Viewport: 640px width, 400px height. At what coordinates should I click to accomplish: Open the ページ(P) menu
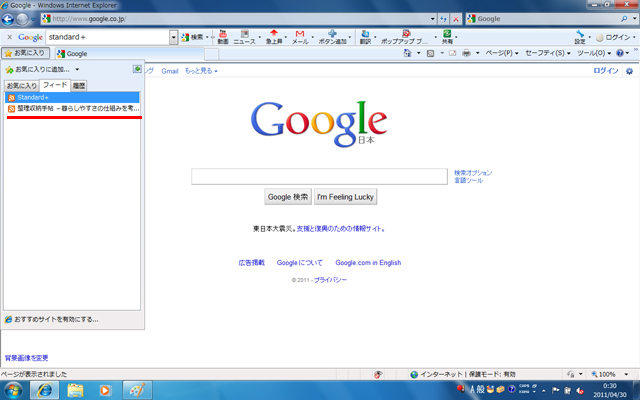tap(502, 53)
